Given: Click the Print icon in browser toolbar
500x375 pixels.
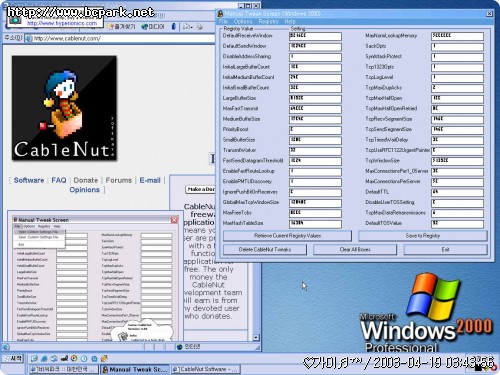Looking at the screenshot, I should (199, 26).
